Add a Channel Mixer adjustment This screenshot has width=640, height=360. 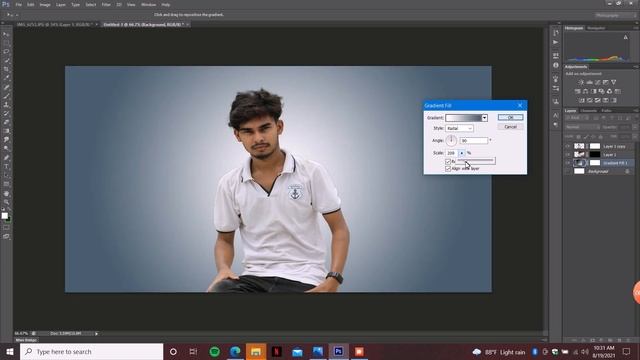tap(609, 91)
